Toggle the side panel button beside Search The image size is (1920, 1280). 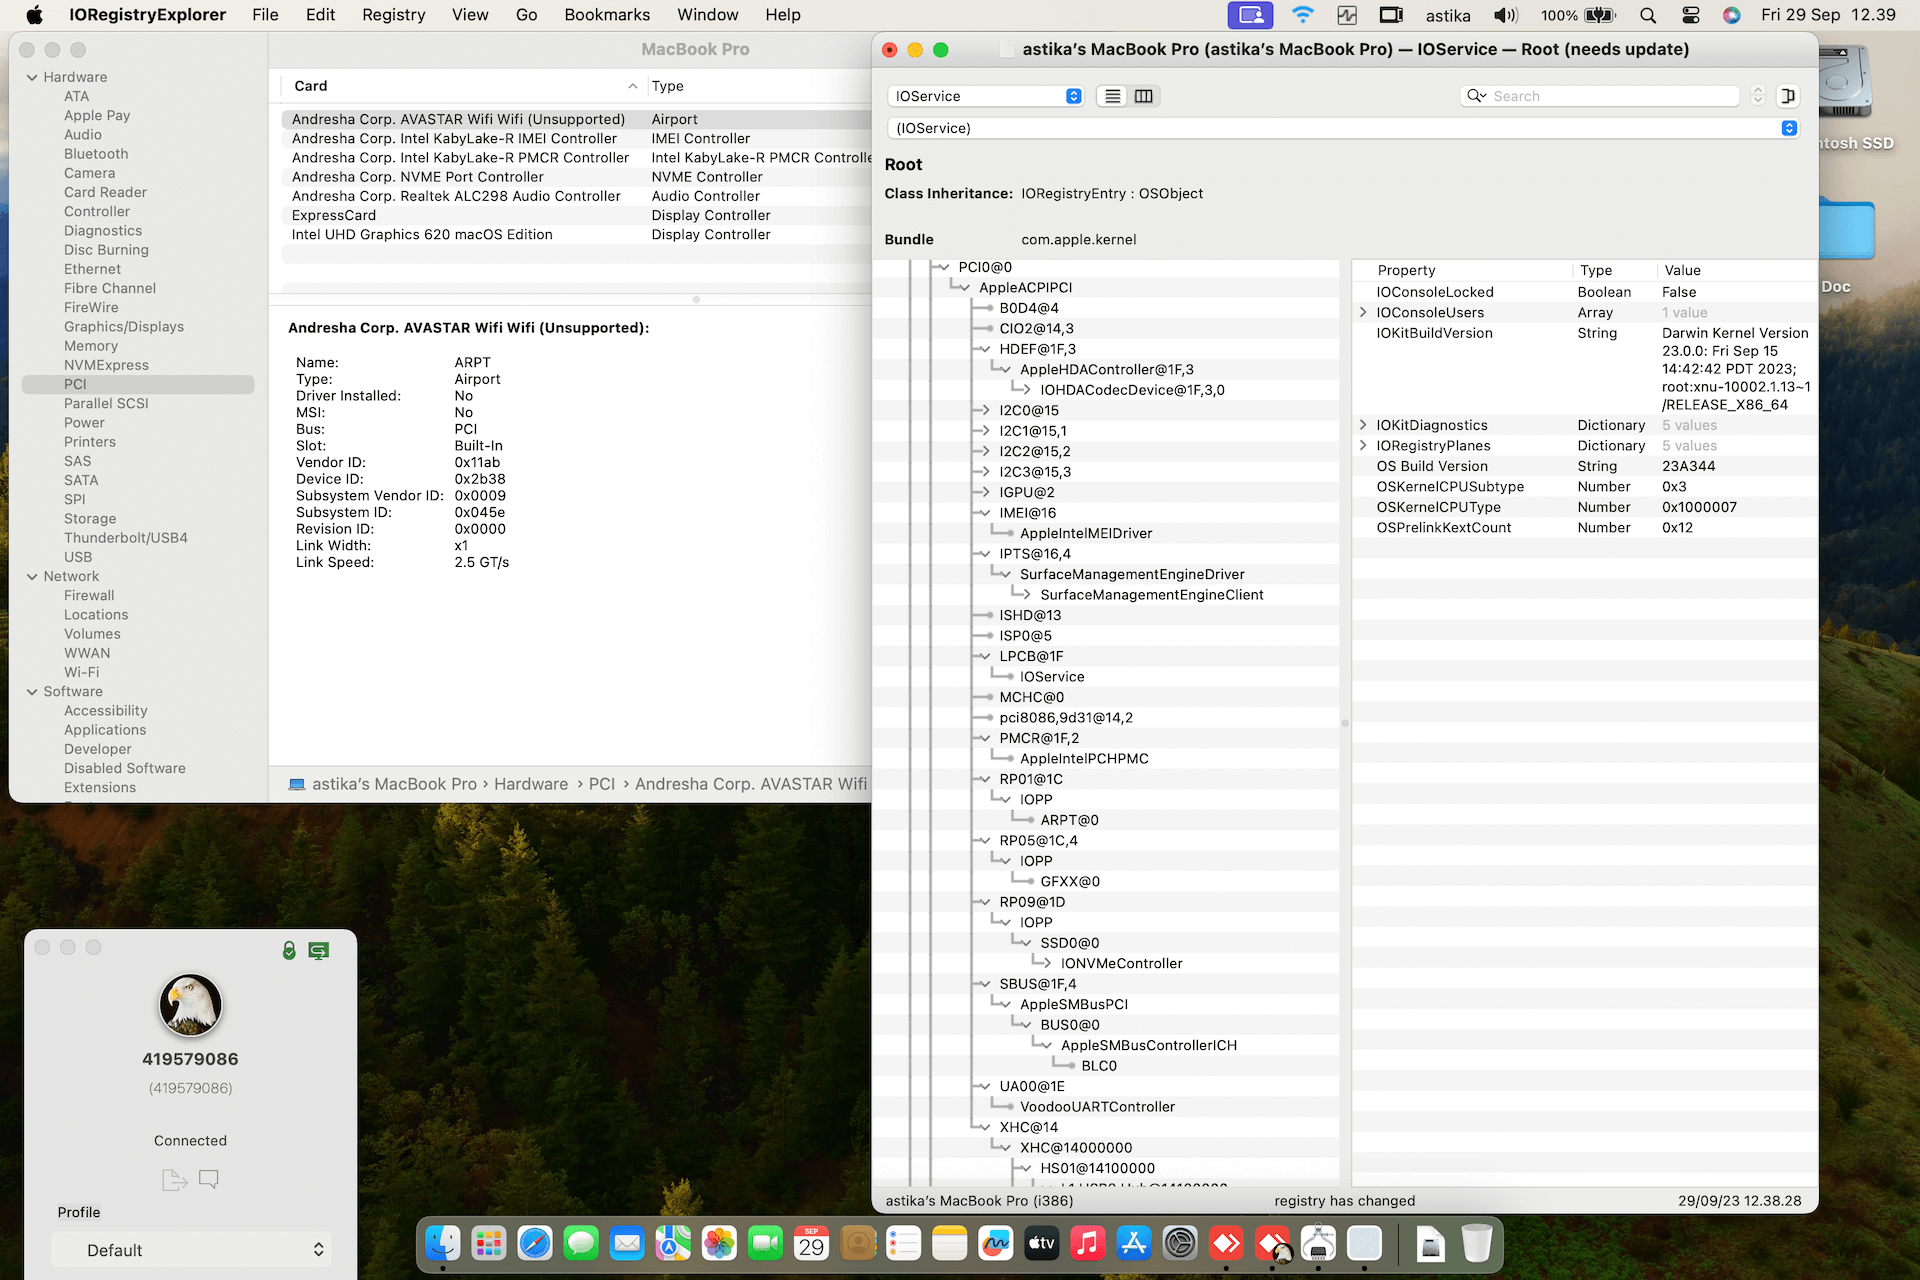(1788, 96)
